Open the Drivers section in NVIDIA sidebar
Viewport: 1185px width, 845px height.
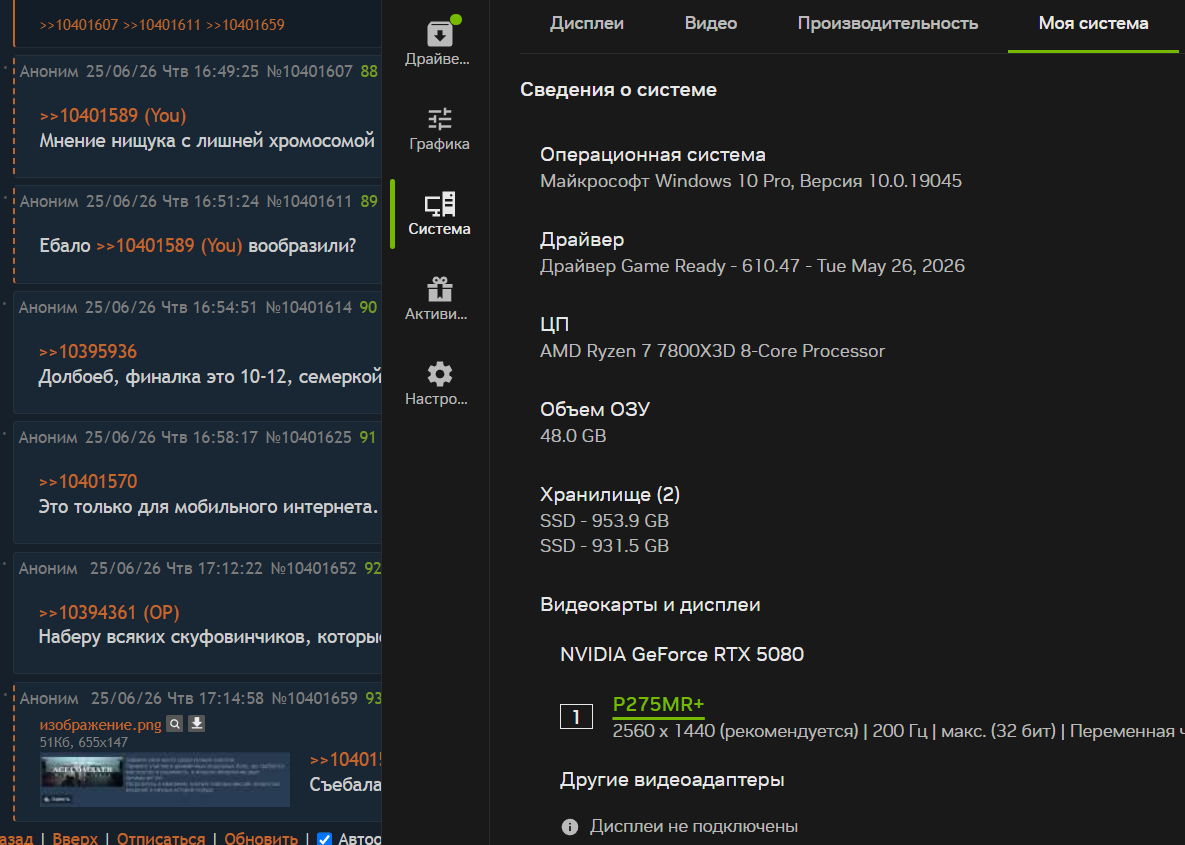(438, 44)
